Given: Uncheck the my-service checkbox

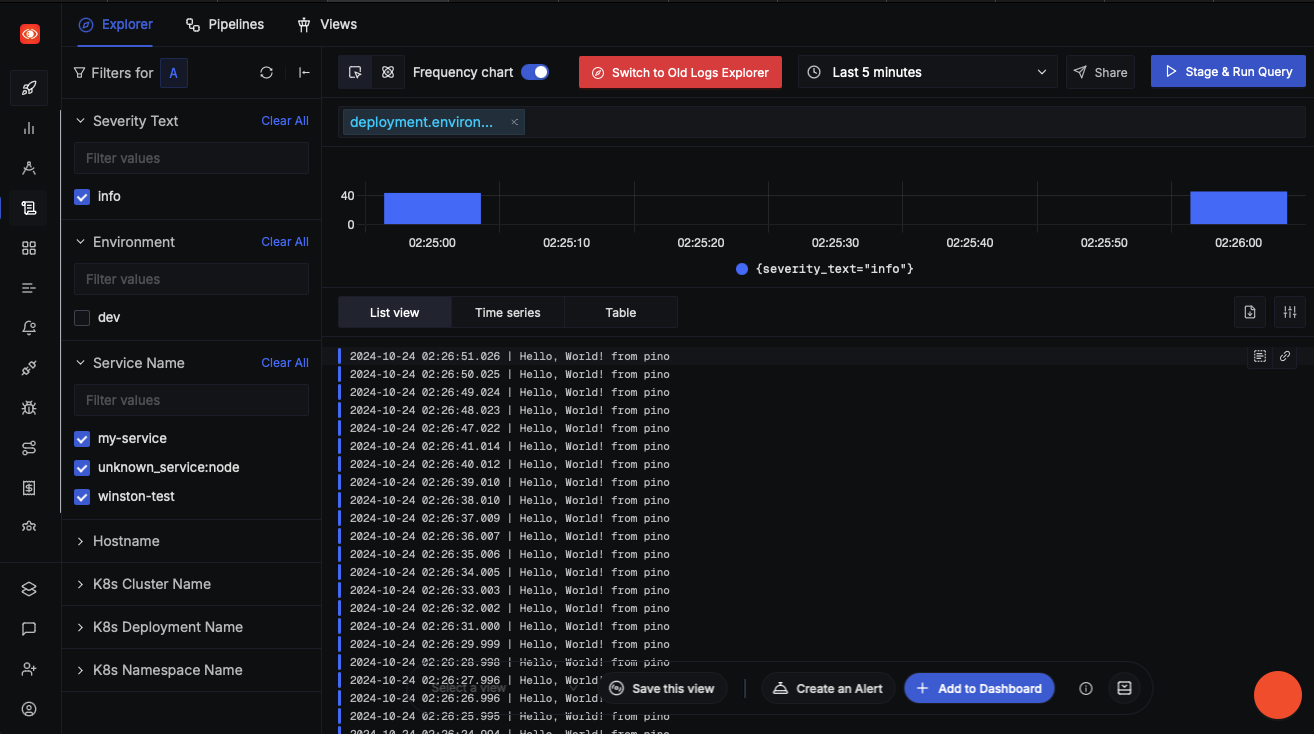Looking at the screenshot, I should (x=82, y=439).
